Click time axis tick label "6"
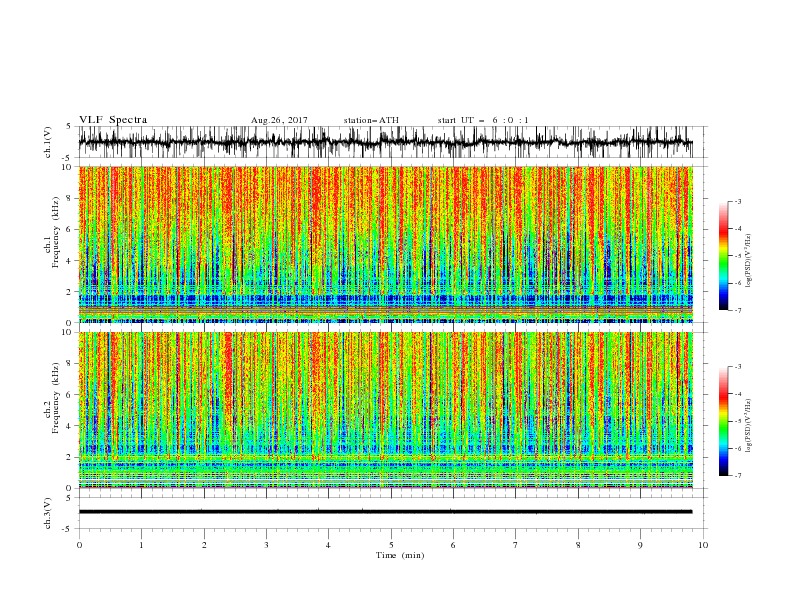 454,545
